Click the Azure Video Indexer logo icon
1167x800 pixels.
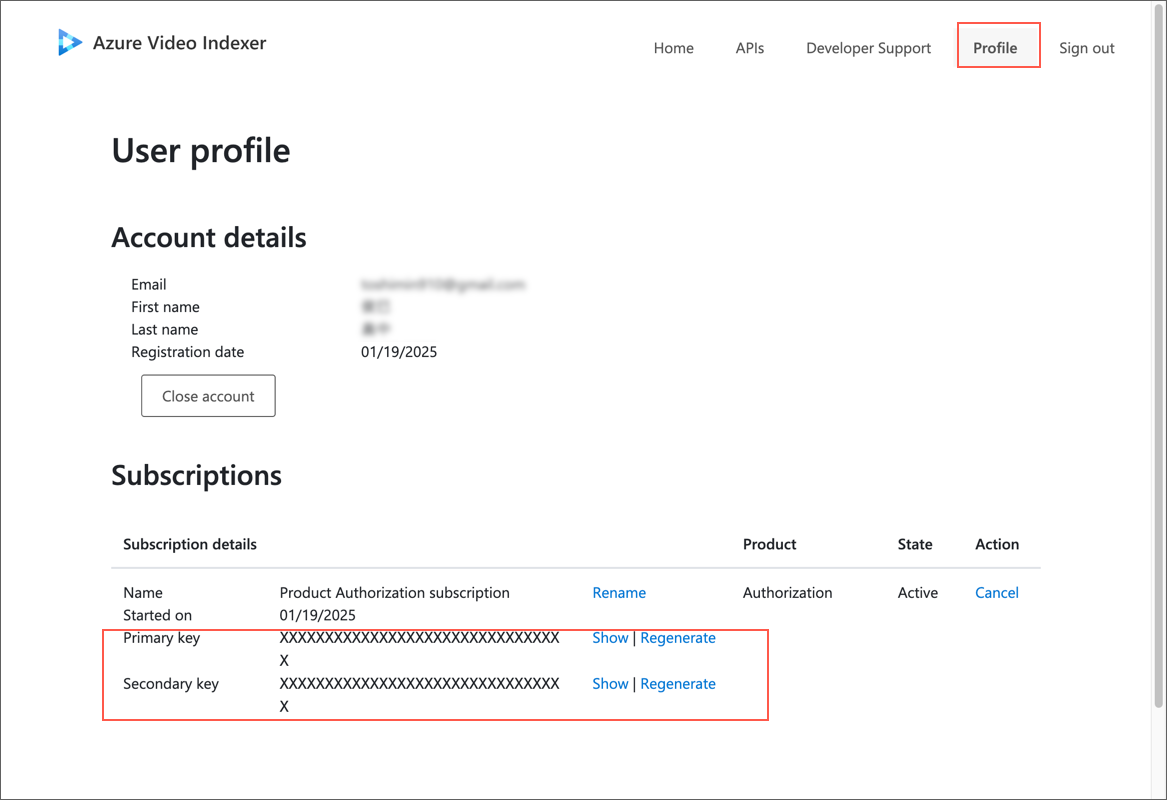click(x=69, y=42)
